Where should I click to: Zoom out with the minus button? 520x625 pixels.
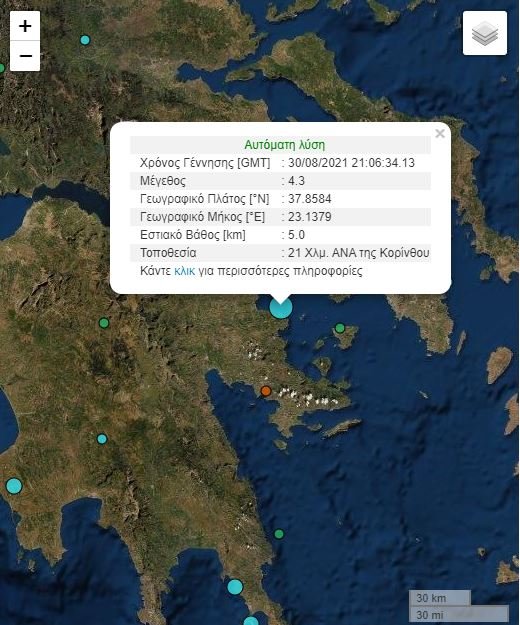pyautogui.click(x=25, y=56)
